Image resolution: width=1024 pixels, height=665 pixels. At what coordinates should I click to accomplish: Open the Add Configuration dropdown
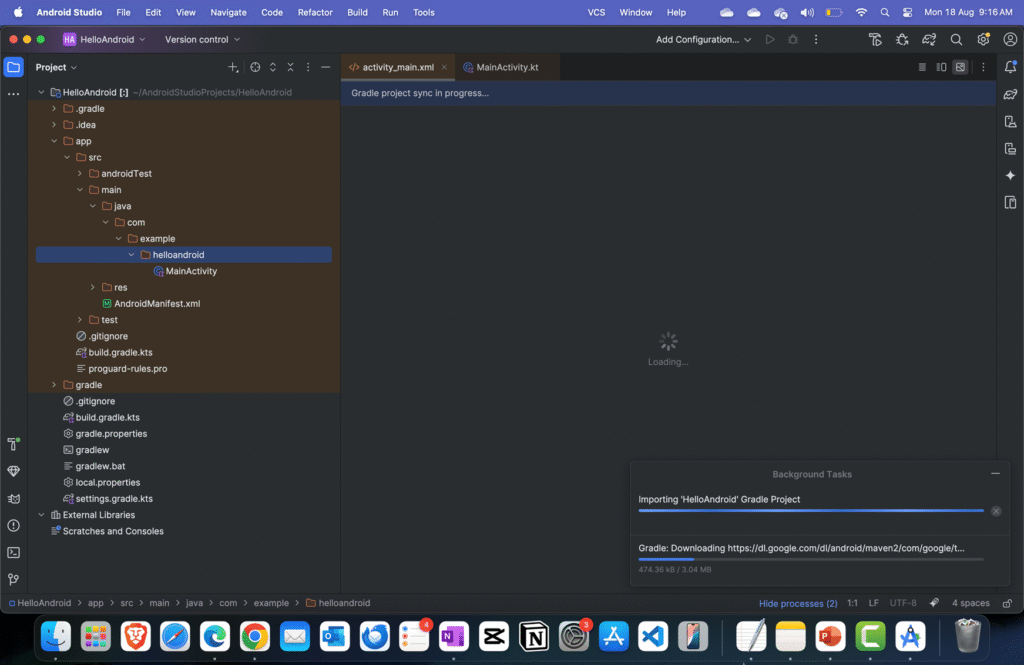click(x=703, y=40)
